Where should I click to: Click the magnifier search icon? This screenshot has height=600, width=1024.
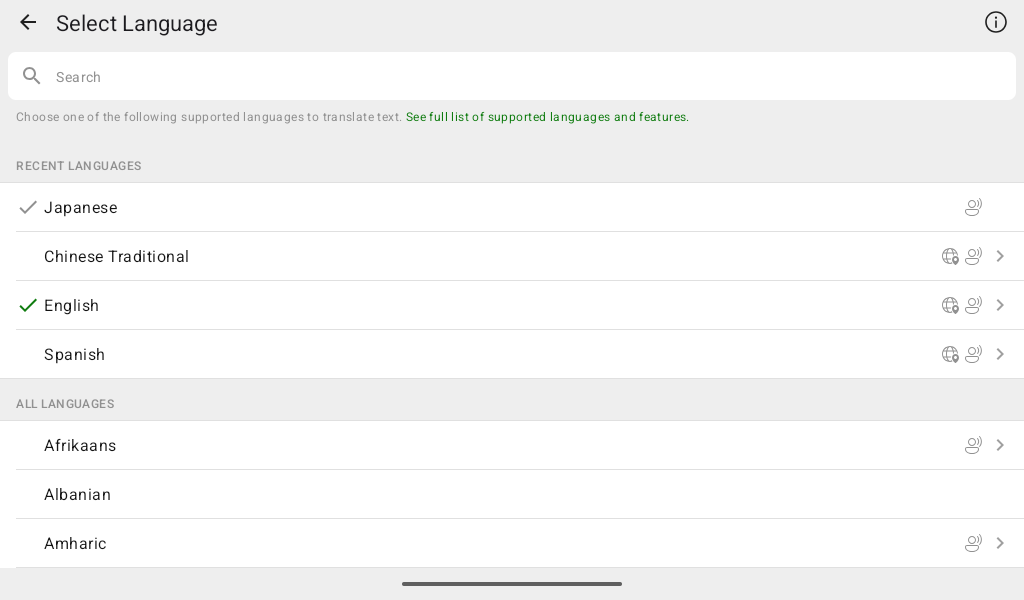(31, 76)
